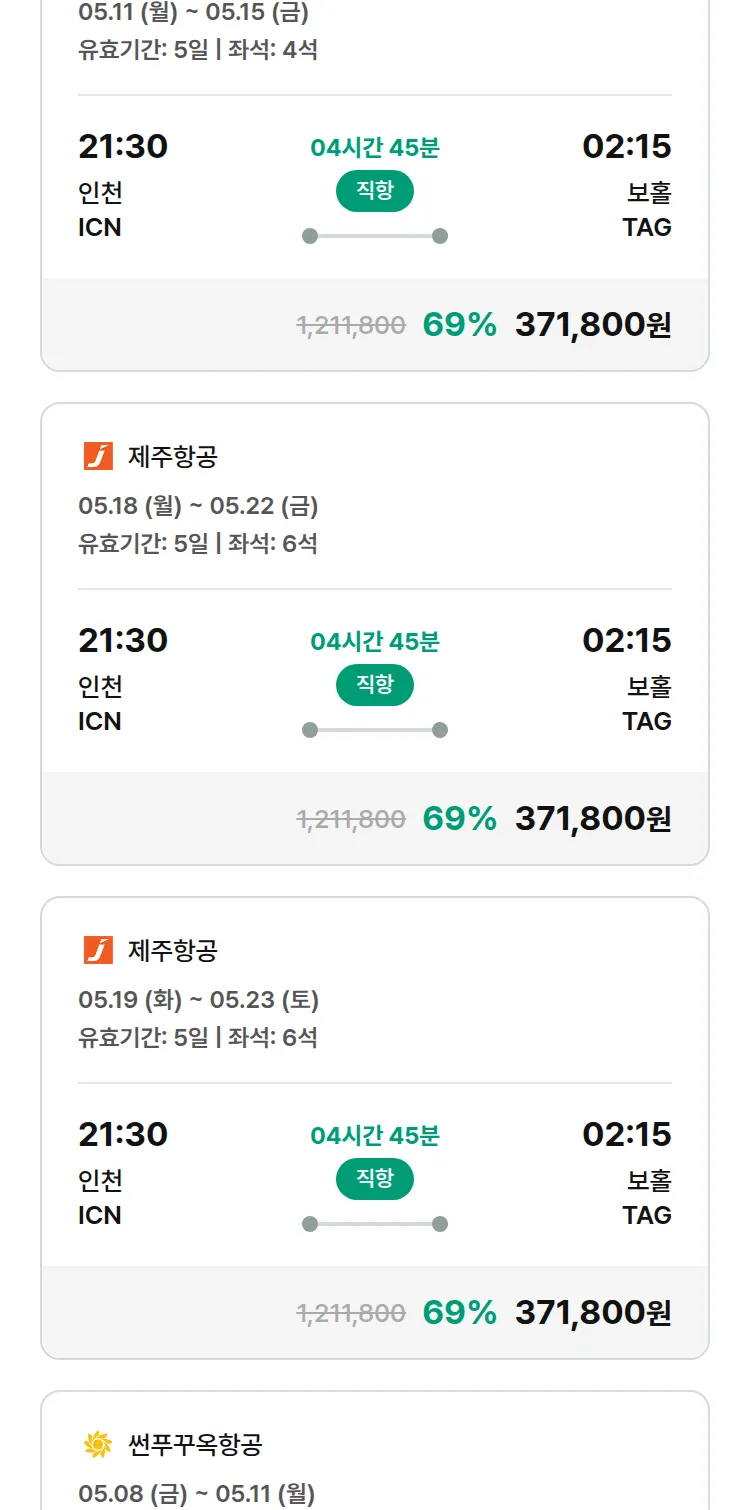Click the route line under 직항 in the 05.19 card
The image size is (750, 1510).
375,1224
